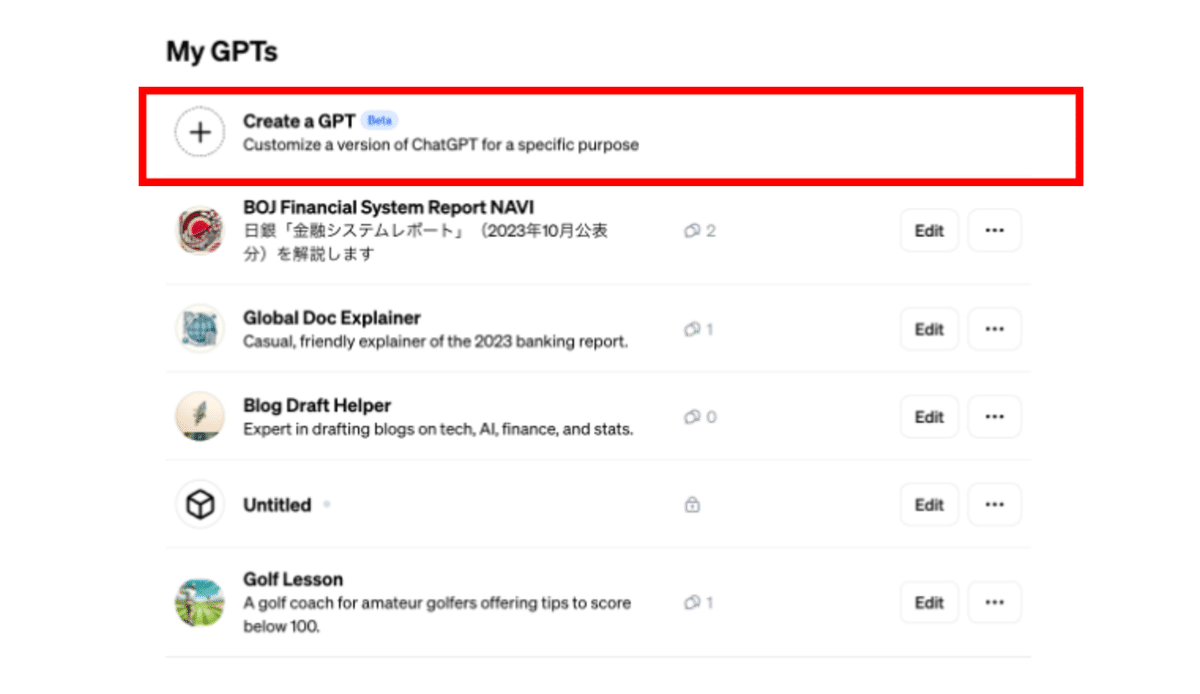Image resolution: width=1200 pixels, height=694 pixels.
Task: Click the Untitled GPT cube placeholder icon
Action: tap(199, 504)
